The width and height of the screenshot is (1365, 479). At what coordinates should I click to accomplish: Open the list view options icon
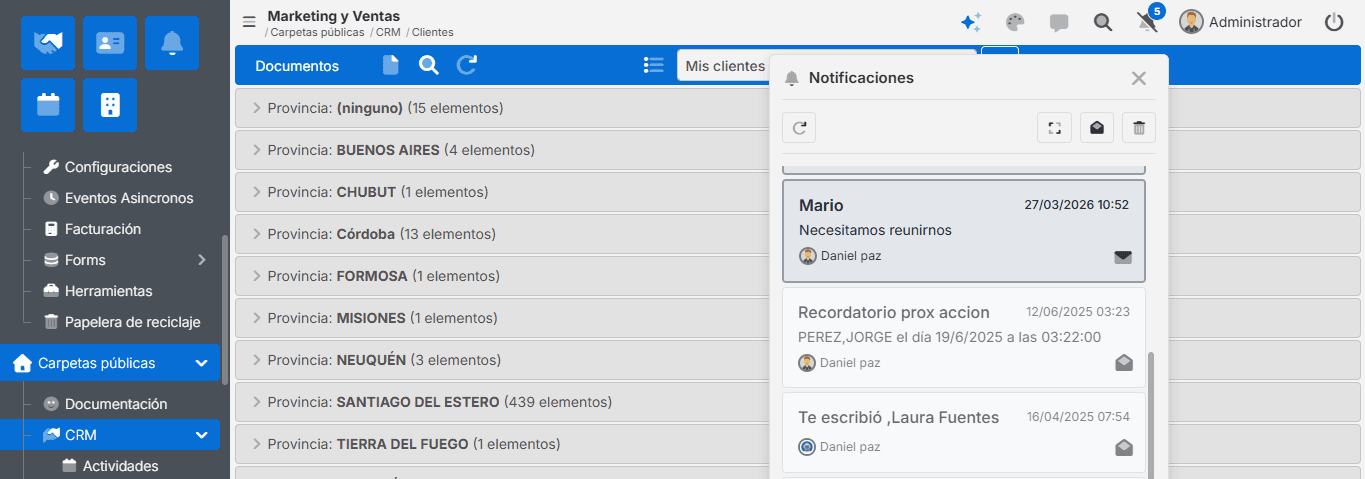654,66
